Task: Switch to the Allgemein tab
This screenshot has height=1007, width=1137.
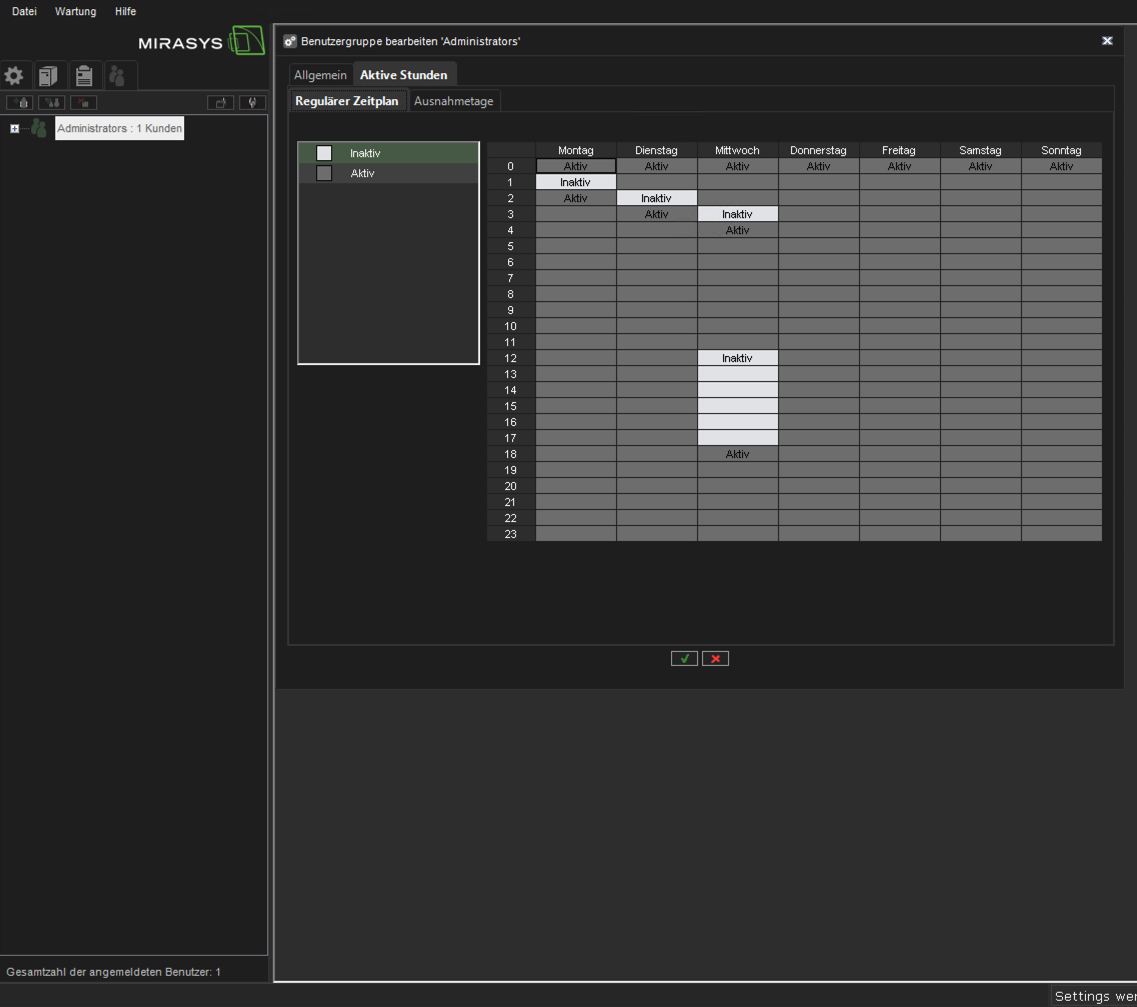Action: pyautogui.click(x=320, y=75)
